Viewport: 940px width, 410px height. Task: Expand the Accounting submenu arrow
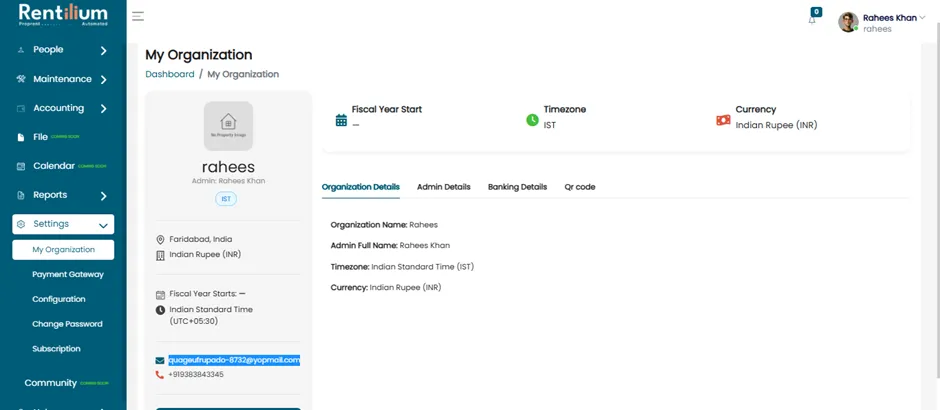[103, 108]
